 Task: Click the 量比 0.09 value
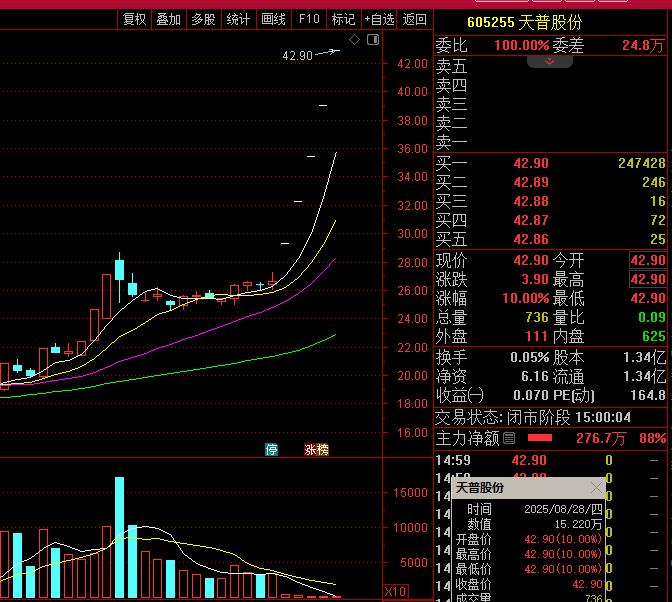click(652, 317)
